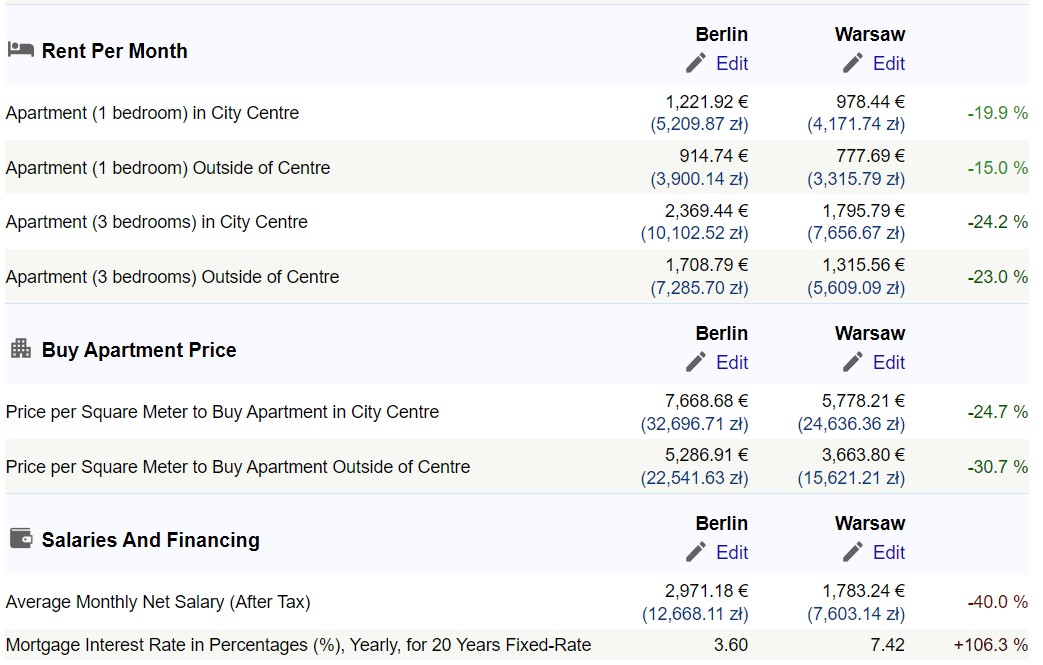The width and height of the screenshot is (1043, 665).
Task: Open the Edit link for Warsaw rent prices
Action: (889, 63)
